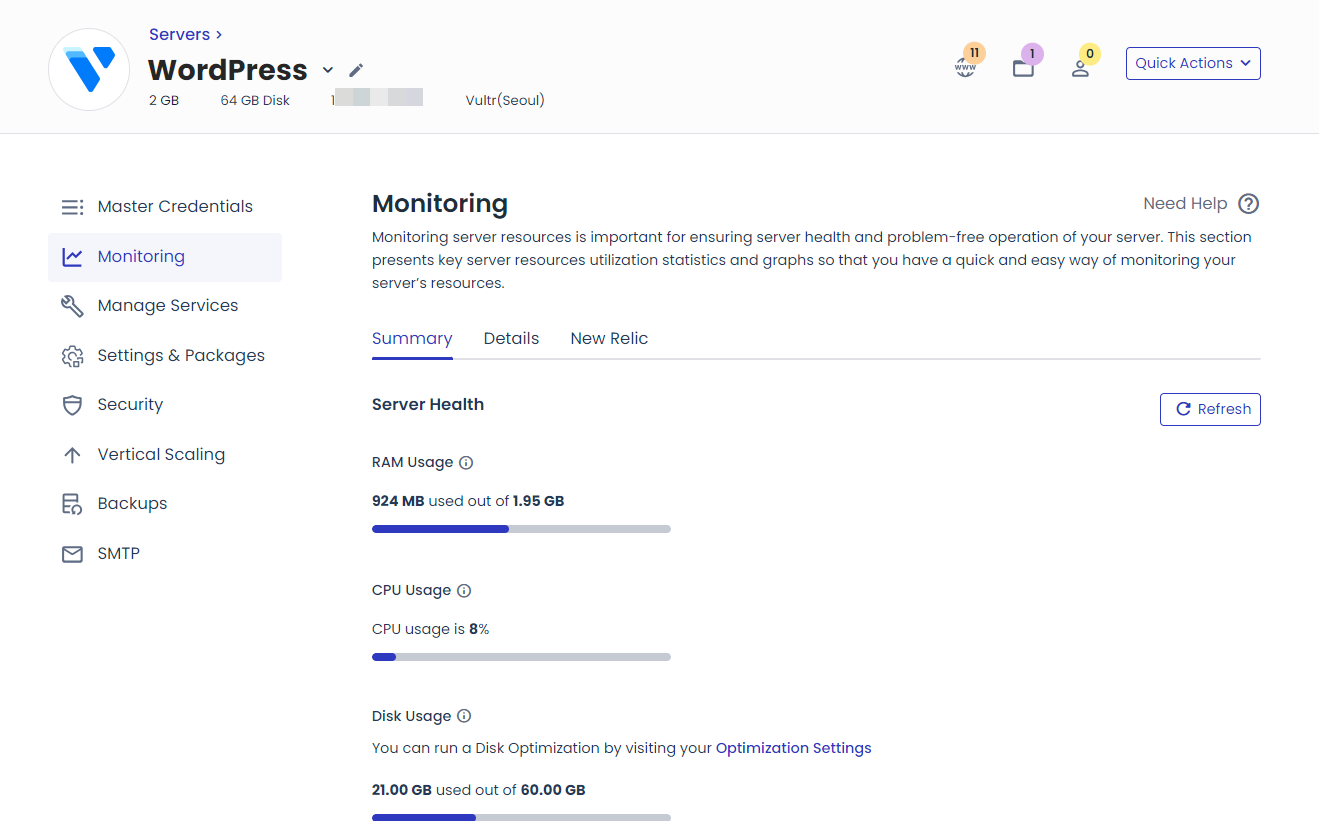This screenshot has width=1319, height=821.
Task: Click the SMTP envelope icon
Action: tap(72, 554)
